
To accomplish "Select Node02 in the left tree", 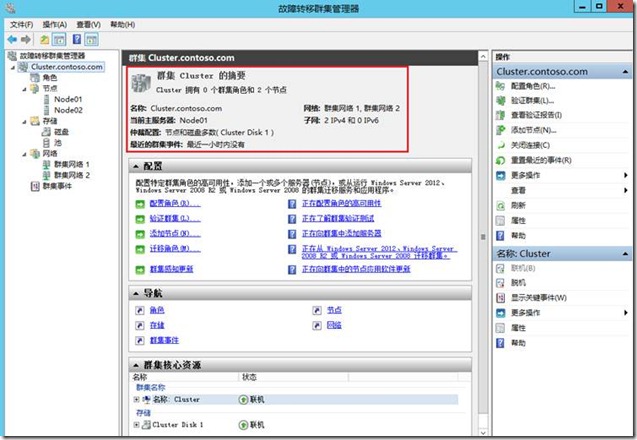I will [x=68, y=110].
